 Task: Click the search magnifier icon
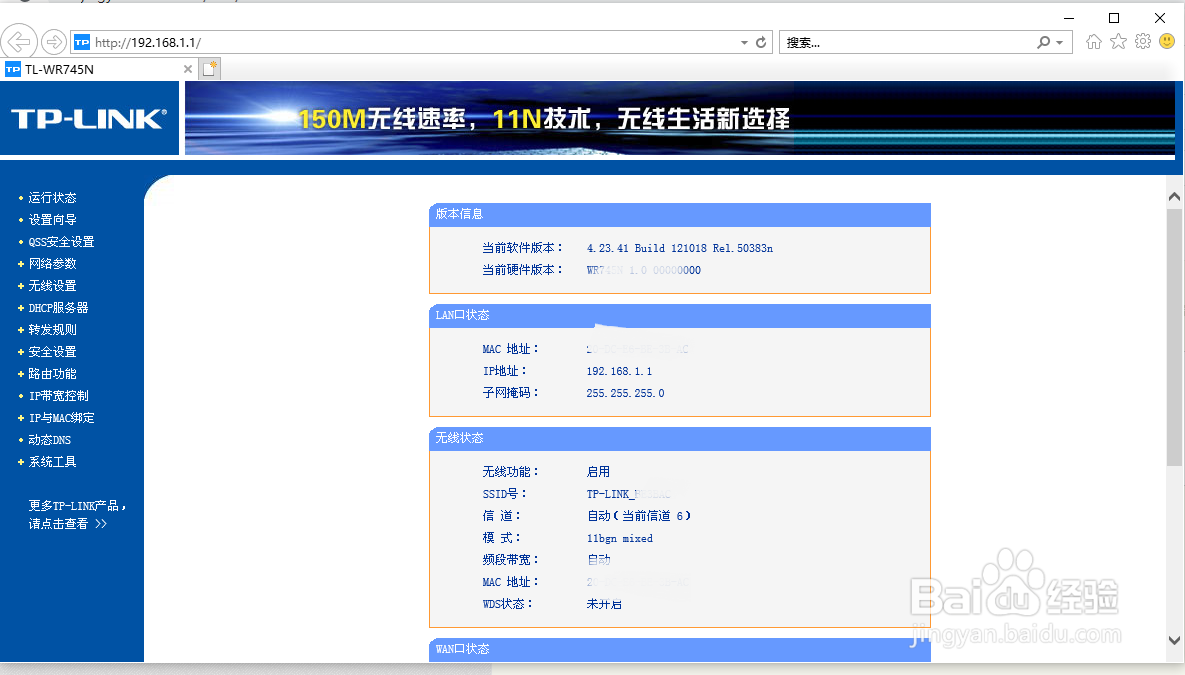point(1043,42)
